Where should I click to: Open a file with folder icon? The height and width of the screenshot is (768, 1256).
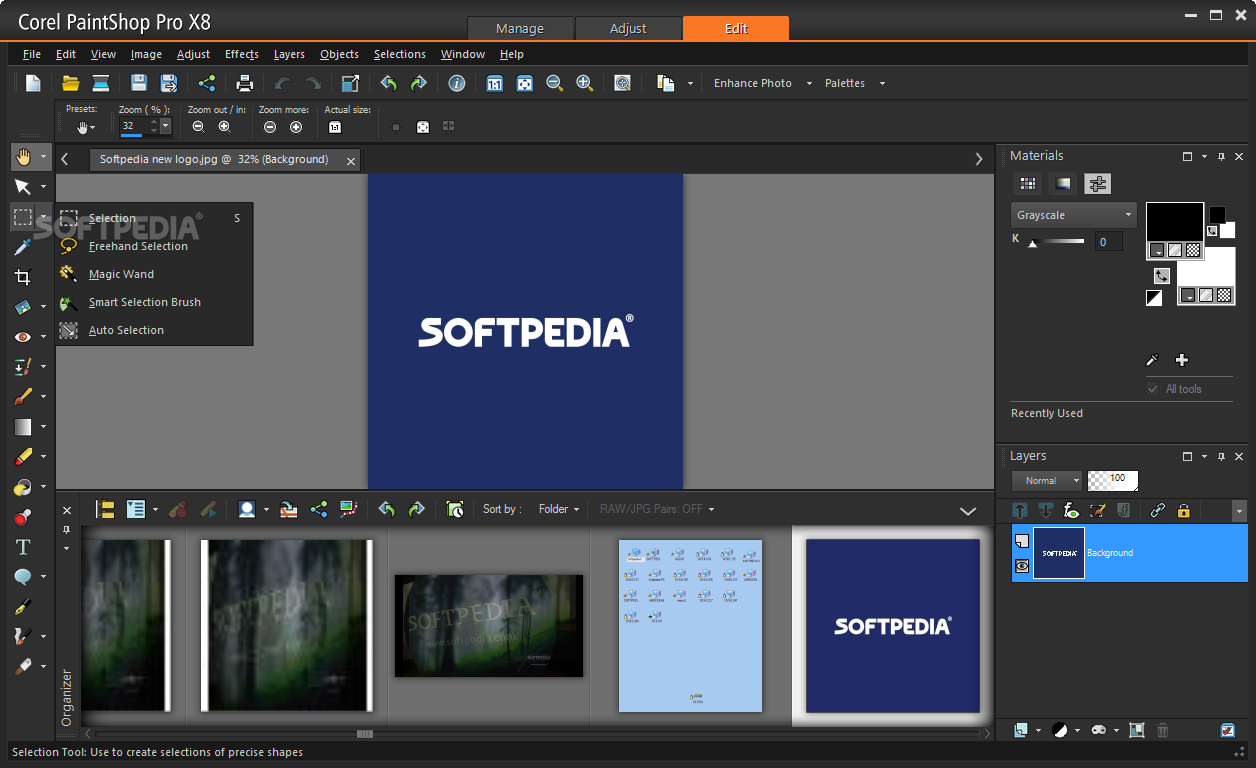(70, 83)
